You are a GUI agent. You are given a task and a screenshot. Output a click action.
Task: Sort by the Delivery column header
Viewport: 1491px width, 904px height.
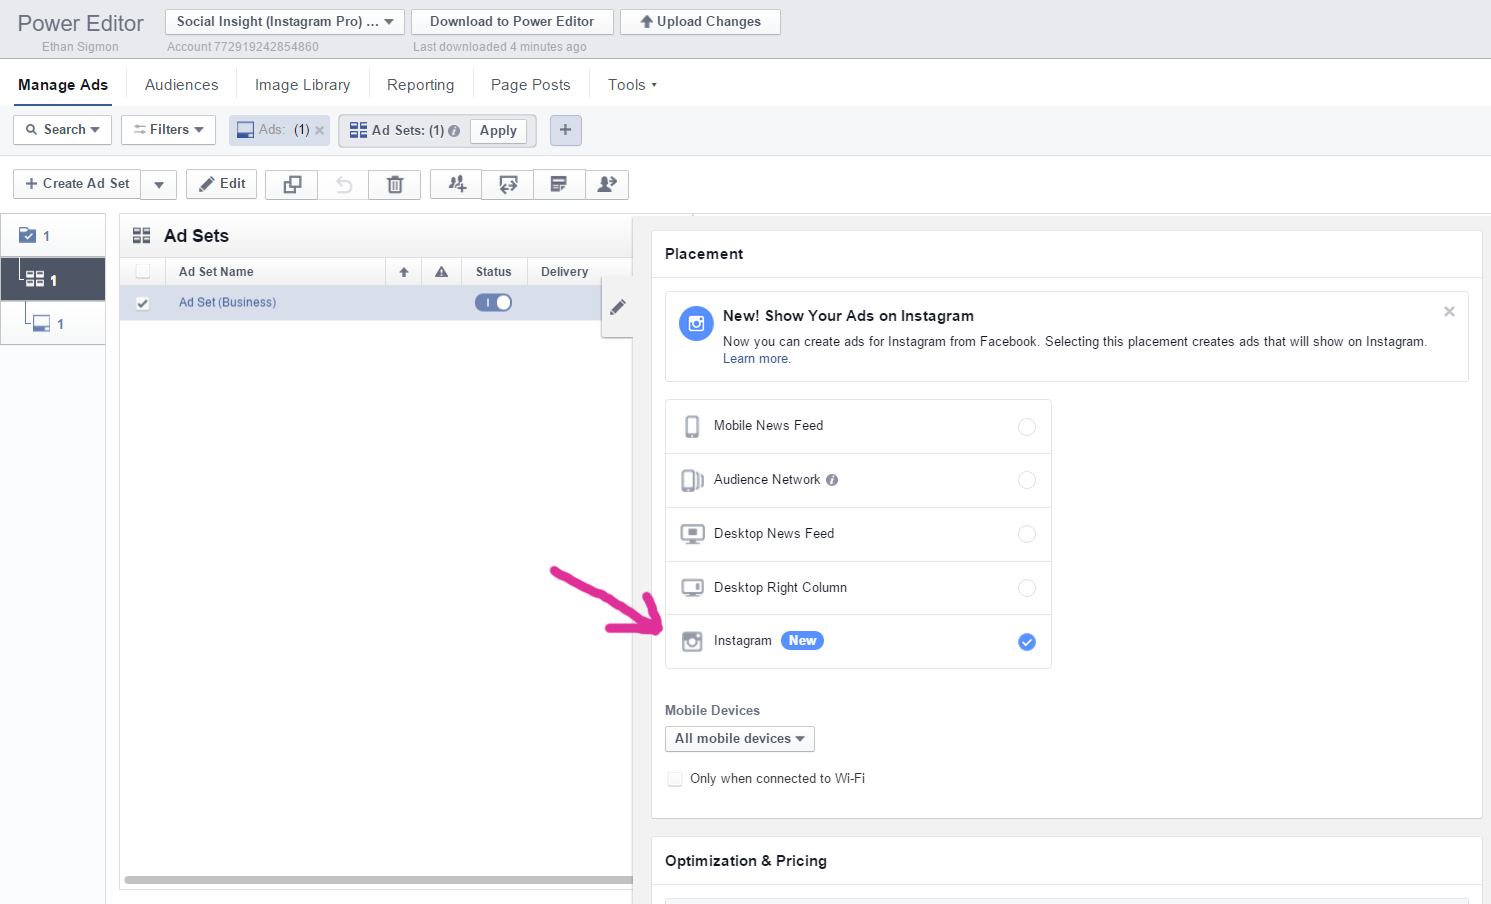[x=564, y=272]
